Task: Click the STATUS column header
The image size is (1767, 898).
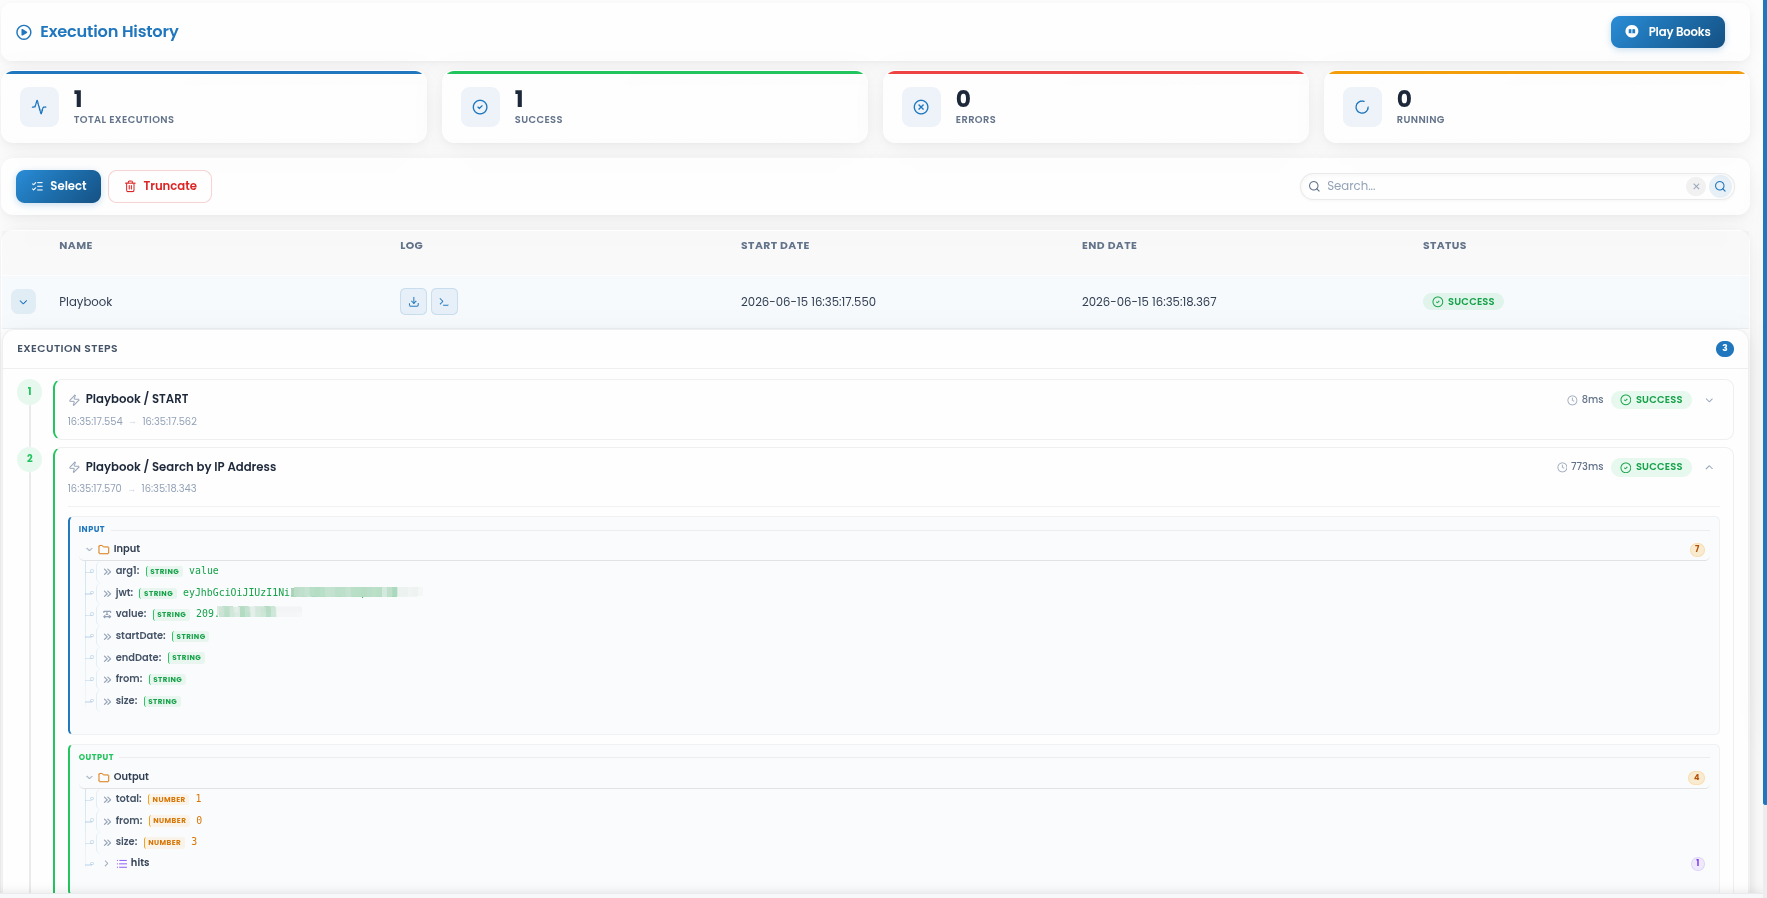Action: [x=1444, y=245]
